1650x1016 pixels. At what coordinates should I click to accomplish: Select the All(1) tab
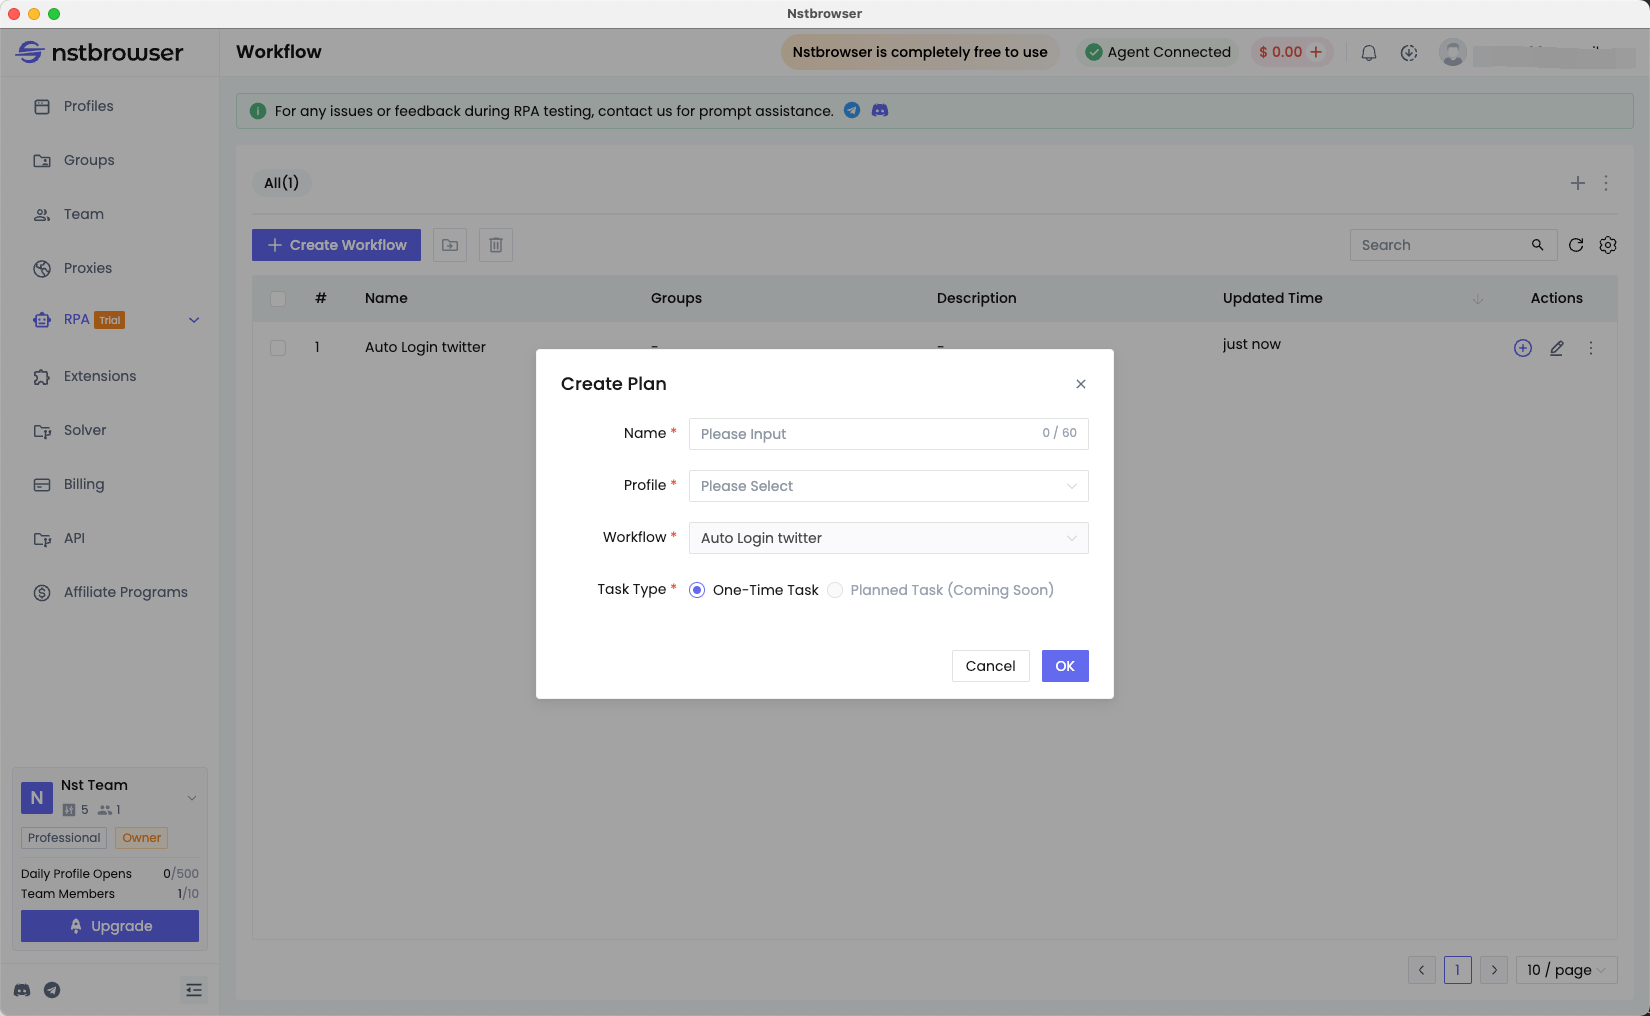281,183
